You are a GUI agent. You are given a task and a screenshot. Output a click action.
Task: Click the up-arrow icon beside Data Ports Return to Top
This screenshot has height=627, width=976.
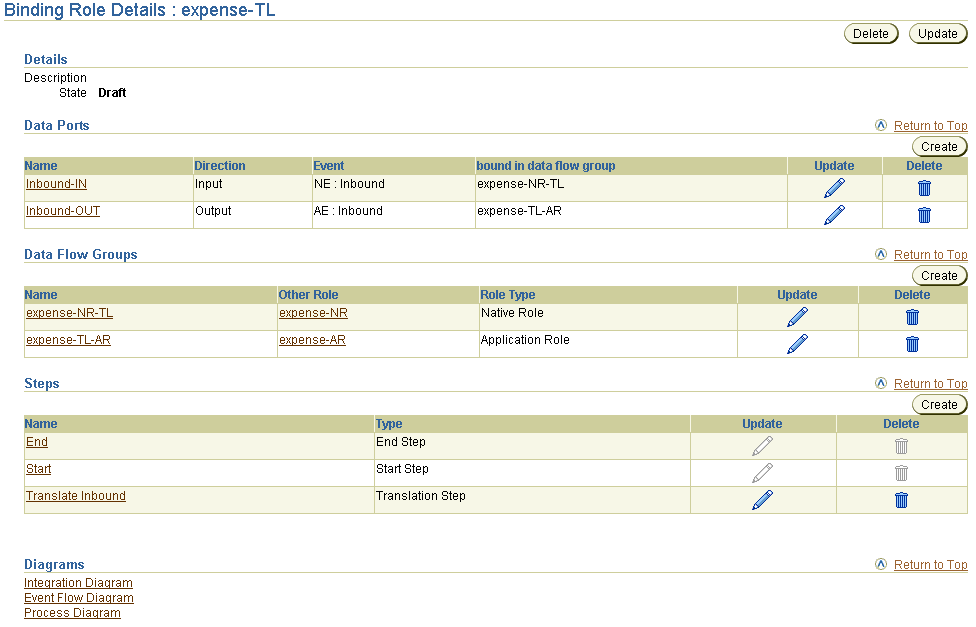tap(881, 125)
